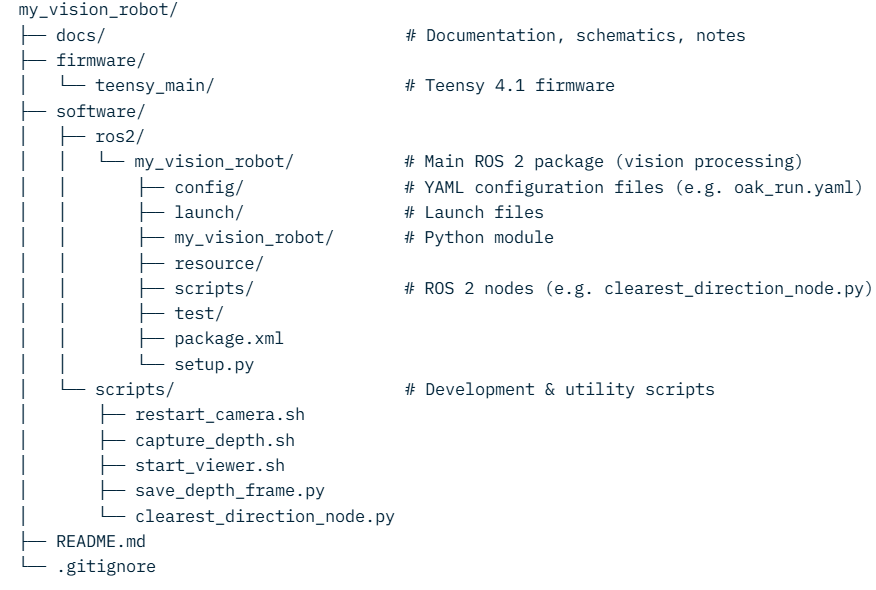The width and height of the screenshot is (876, 590).
Task: Select the setup.py file entry
Action: pyautogui.click(x=214, y=364)
